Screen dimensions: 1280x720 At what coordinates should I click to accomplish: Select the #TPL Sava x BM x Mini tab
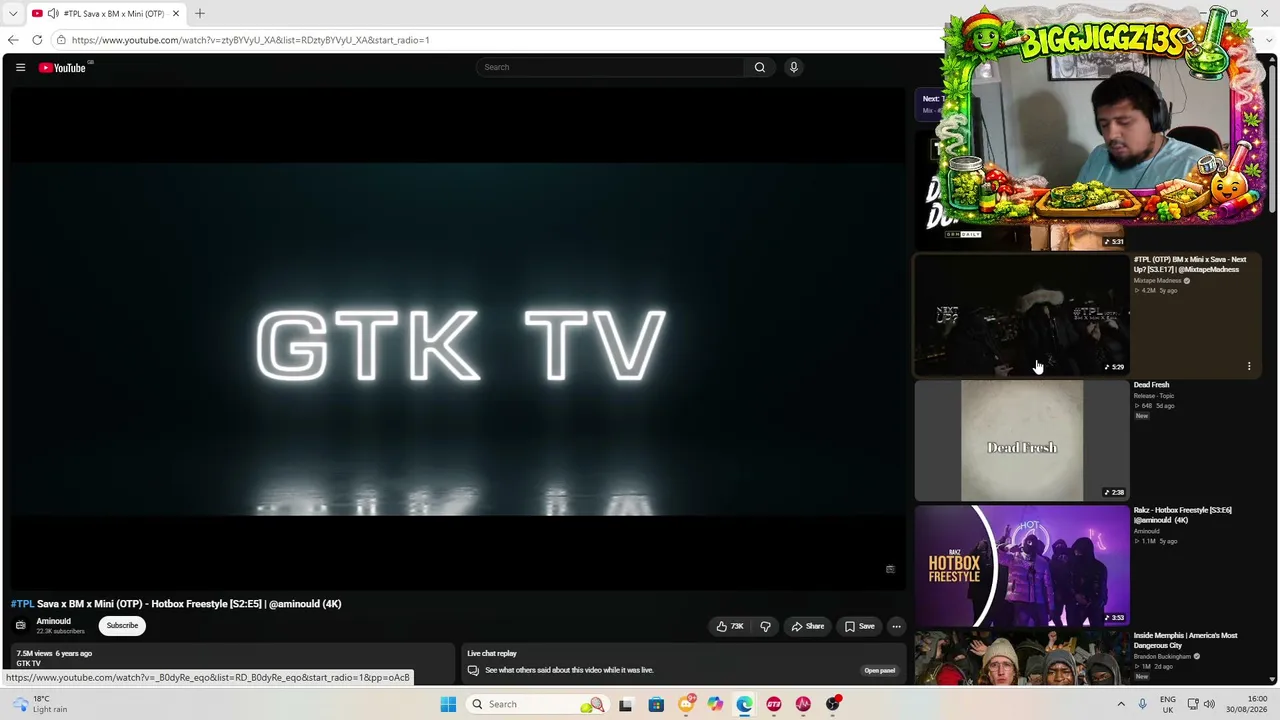pos(105,13)
